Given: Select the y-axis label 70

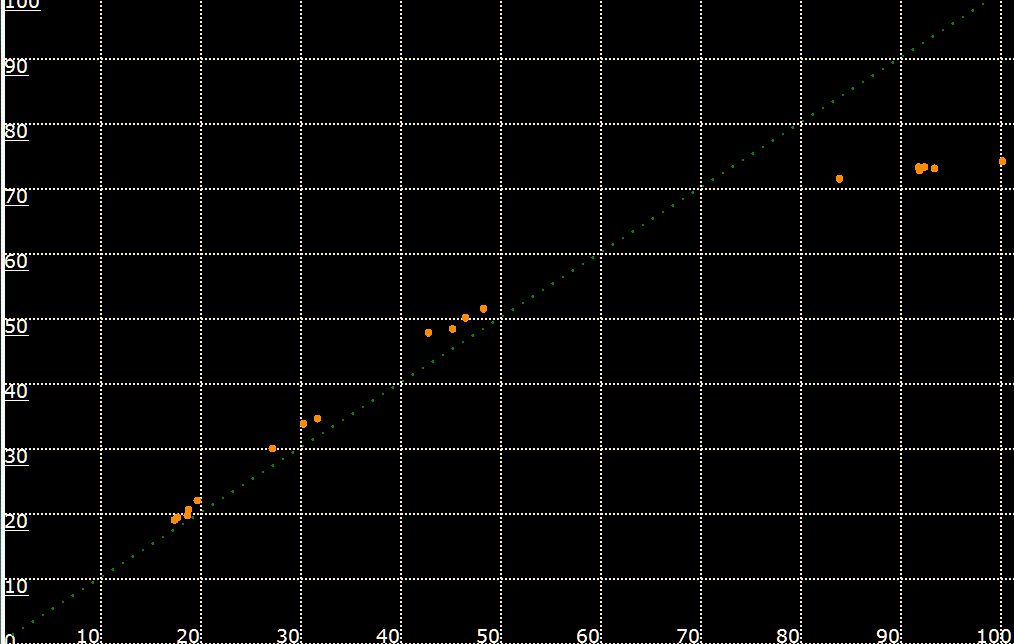Looking at the screenshot, I should [16, 196].
